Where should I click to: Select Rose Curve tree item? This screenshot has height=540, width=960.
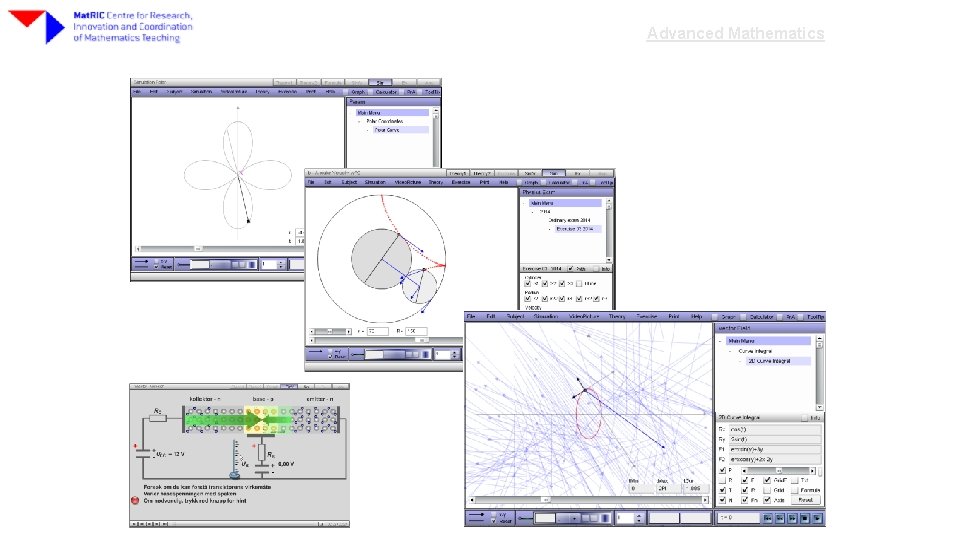click(x=400, y=130)
